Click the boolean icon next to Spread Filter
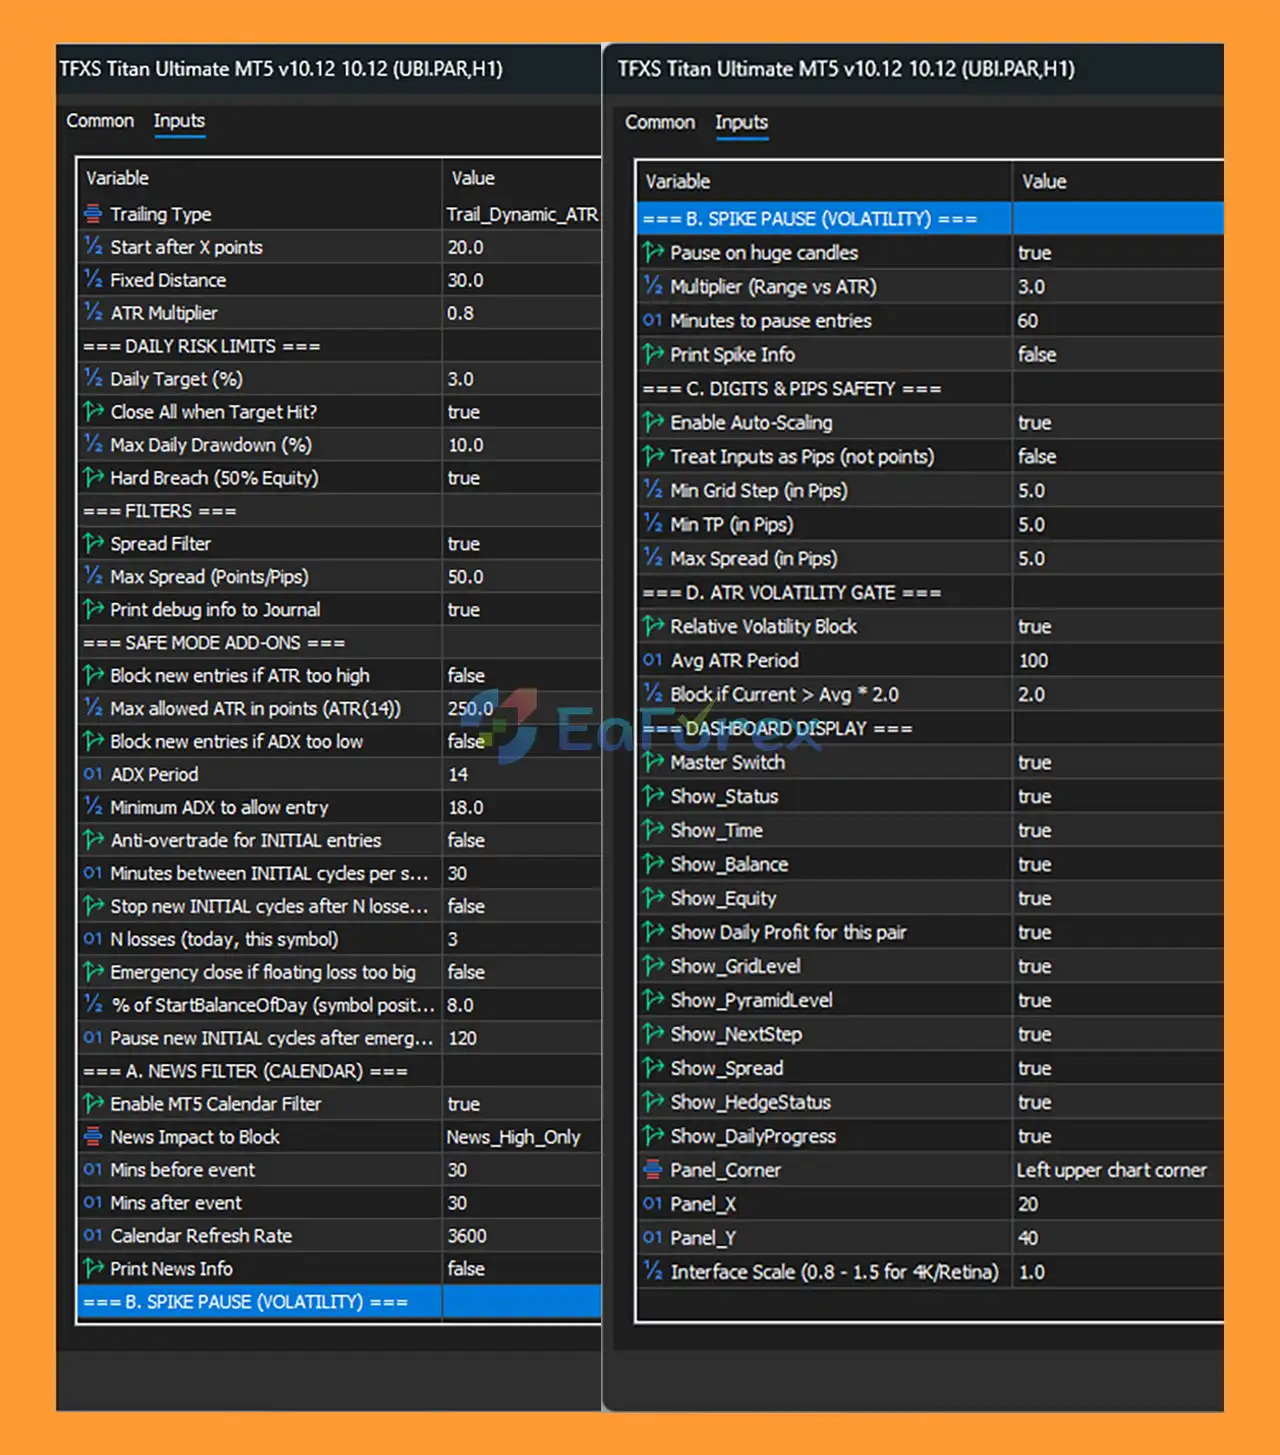Image resolution: width=1280 pixels, height=1455 pixels. tap(93, 544)
